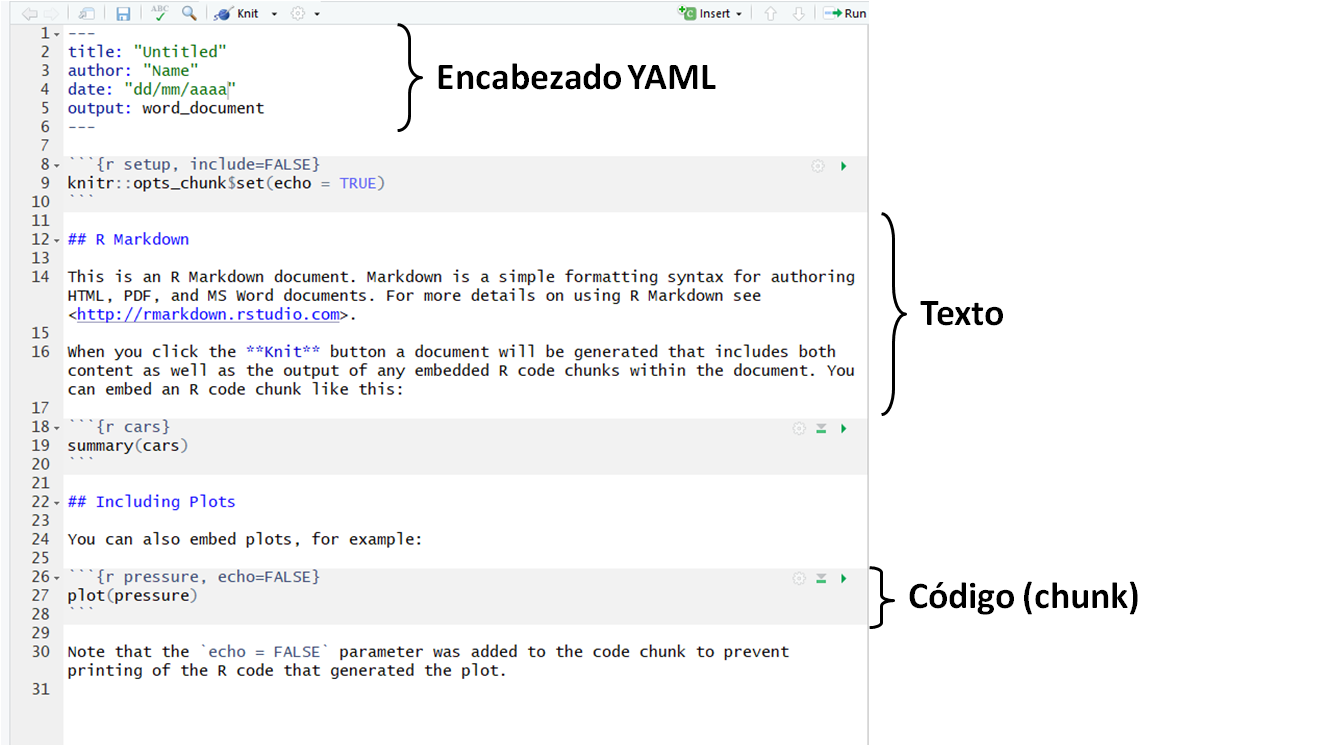This screenshot has width=1319, height=746.
Task: Click Run to execute current line
Action: click(x=845, y=14)
